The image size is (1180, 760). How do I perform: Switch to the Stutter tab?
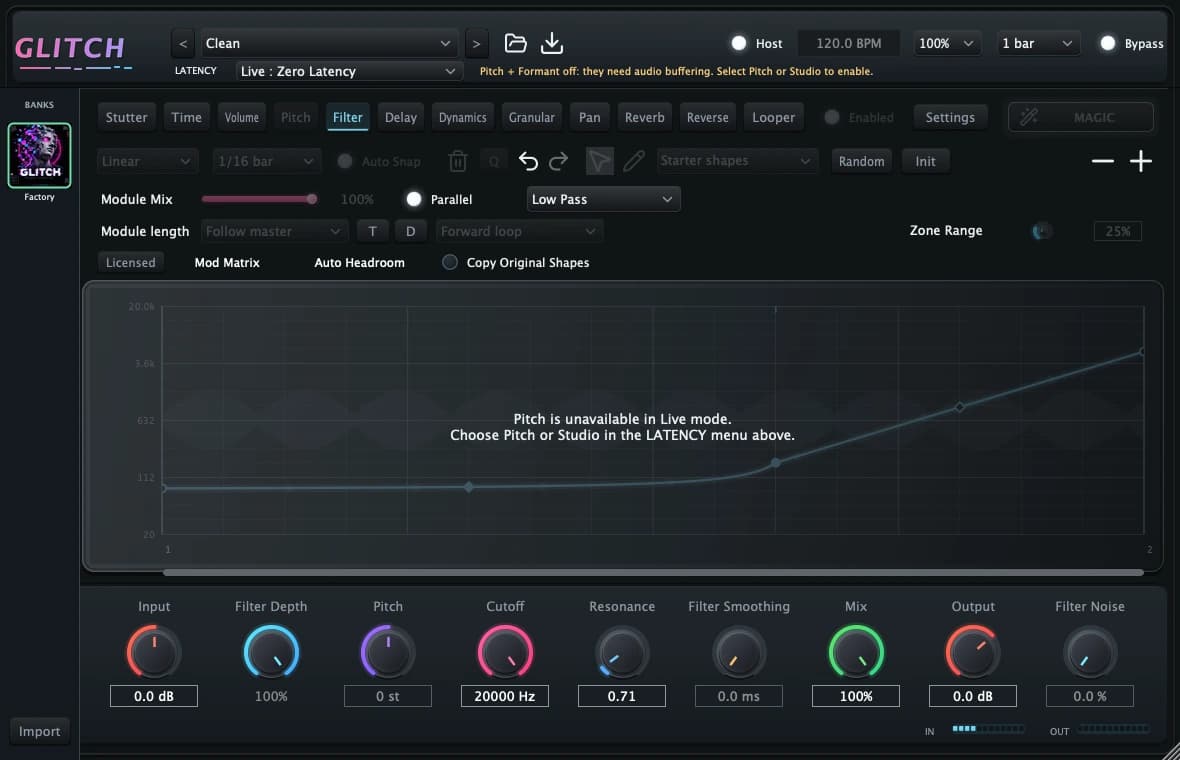126,117
